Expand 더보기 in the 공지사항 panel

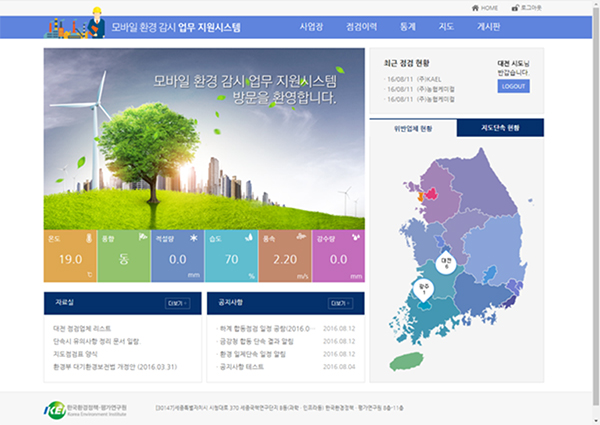tap(337, 302)
